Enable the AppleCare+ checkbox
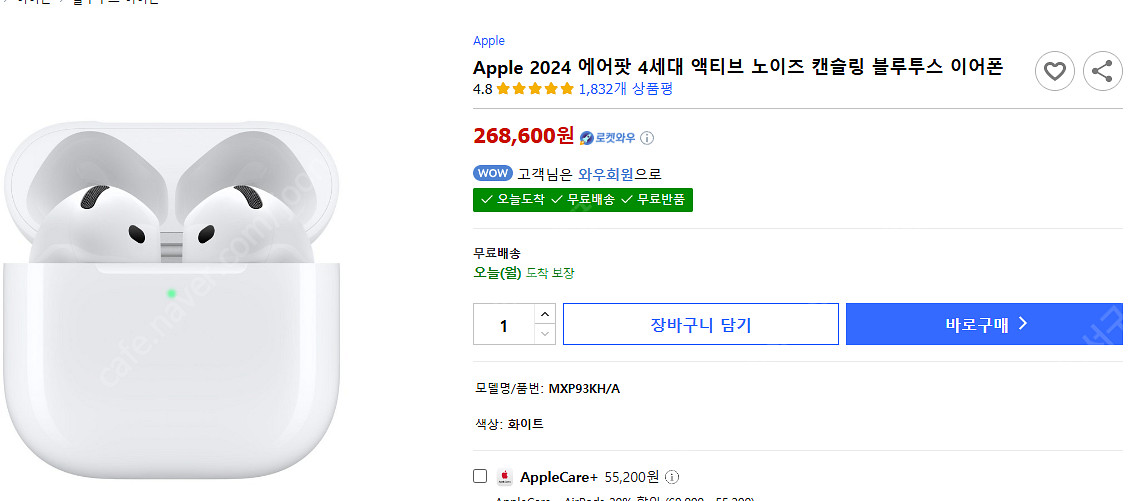Viewport: 1131px width, 501px height. tap(480, 476)
